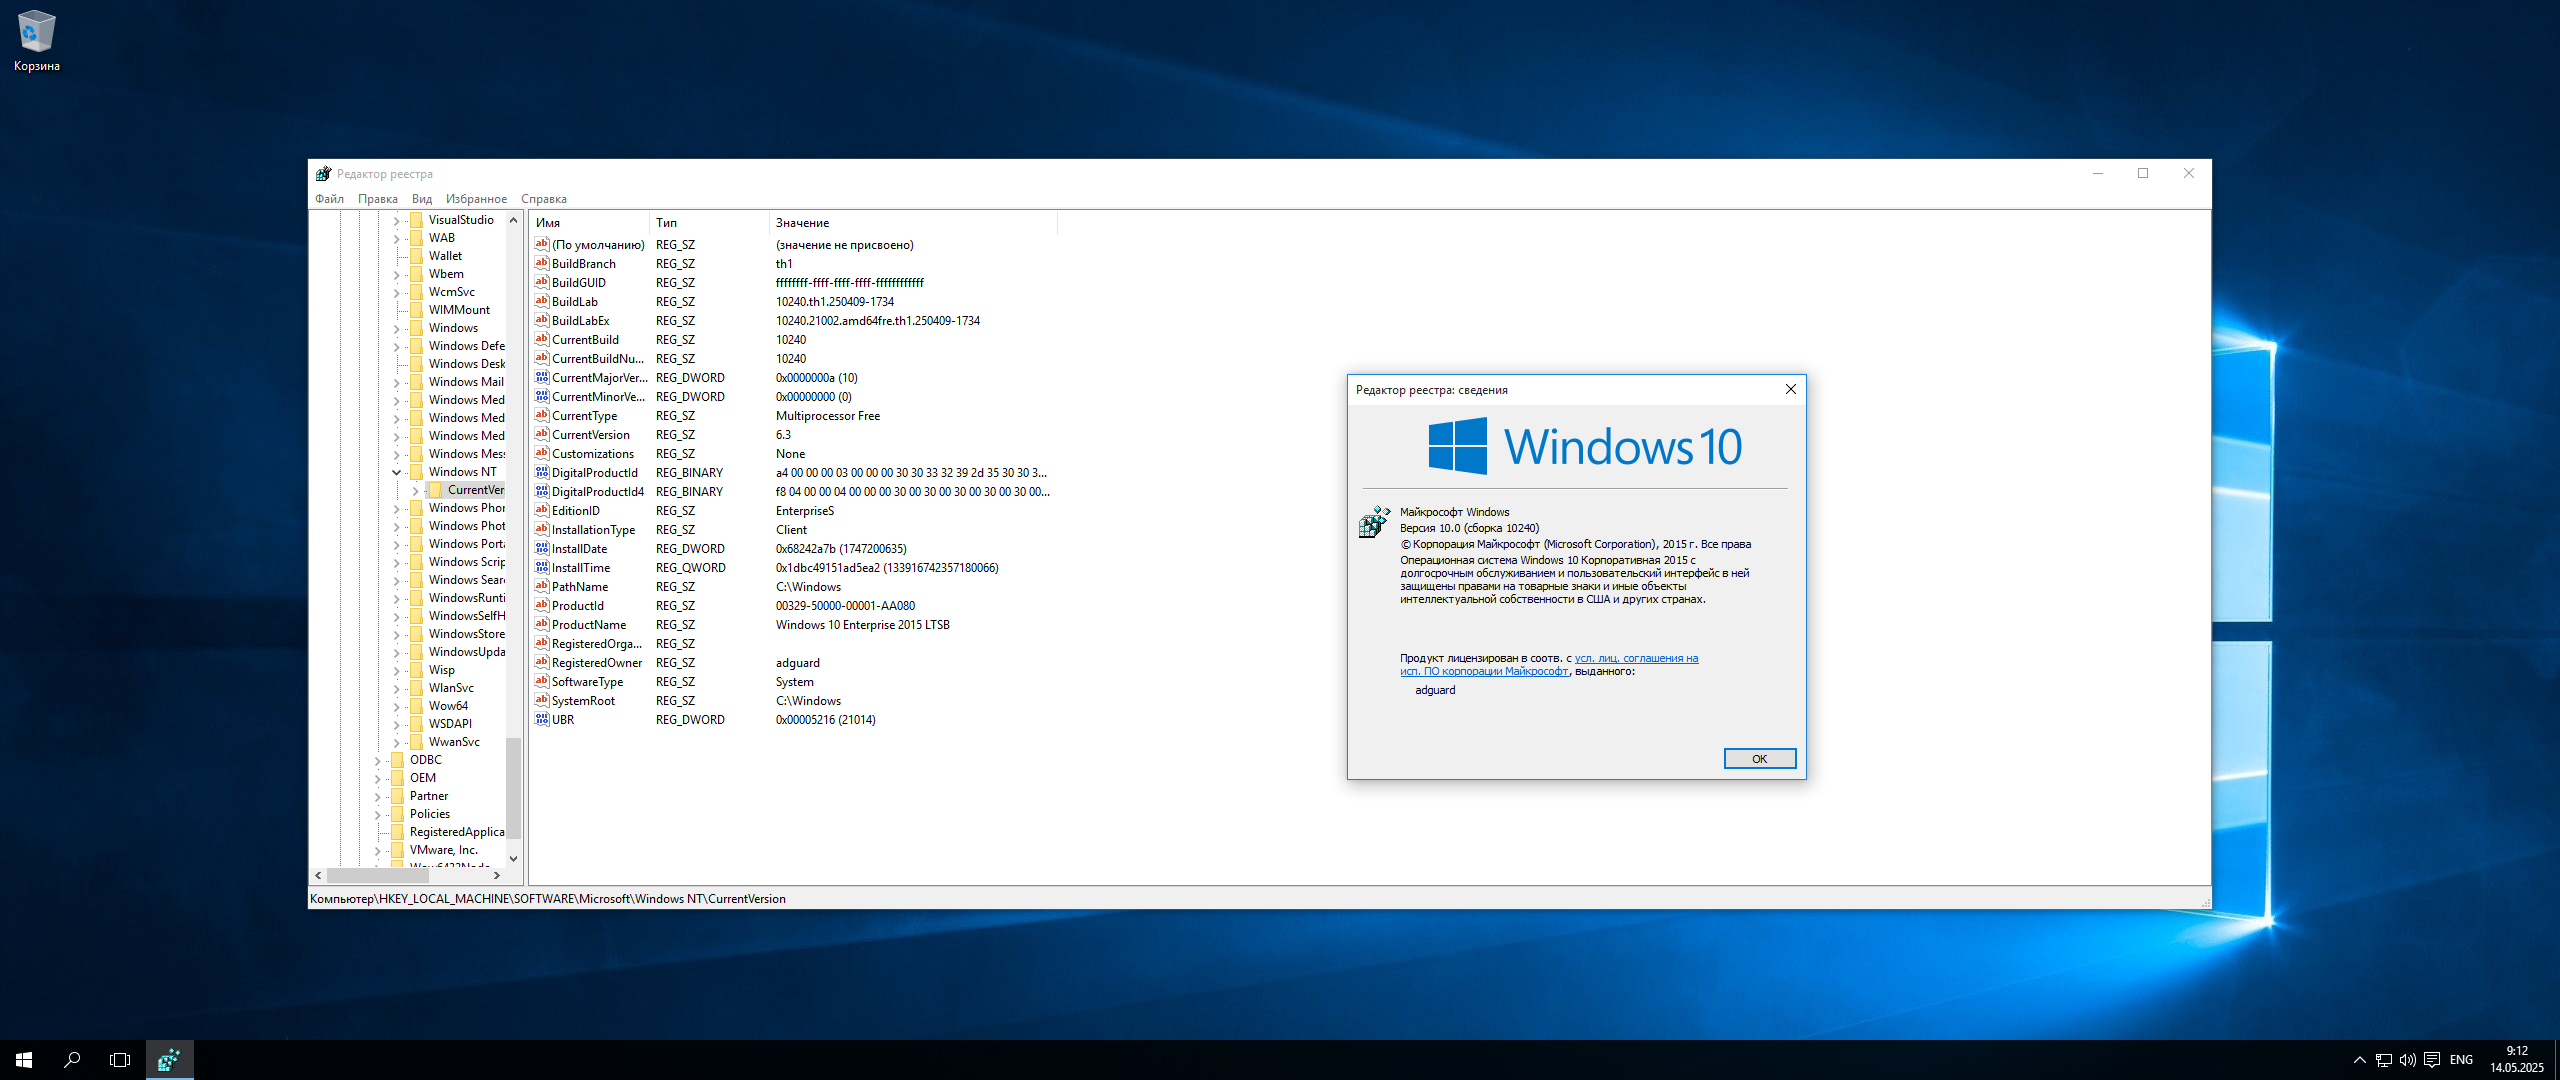Expand the Windows Defender tree node
The height and width of the screenshot is (1080, 2560).
397,346
